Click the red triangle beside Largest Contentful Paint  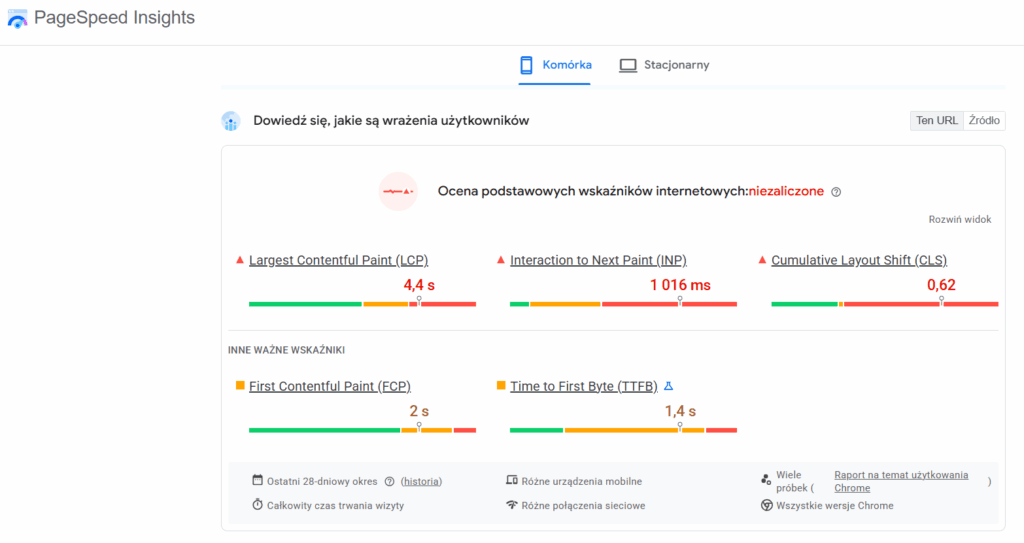tap(240, 260)
